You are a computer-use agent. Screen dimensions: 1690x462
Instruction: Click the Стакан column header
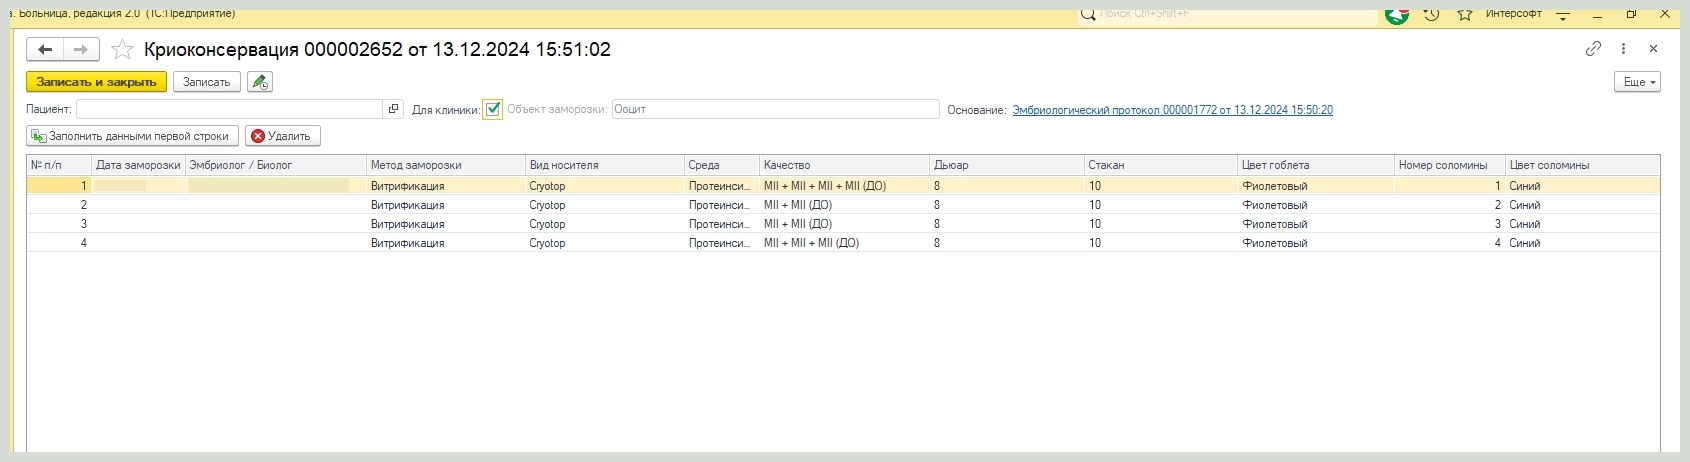1161,165
